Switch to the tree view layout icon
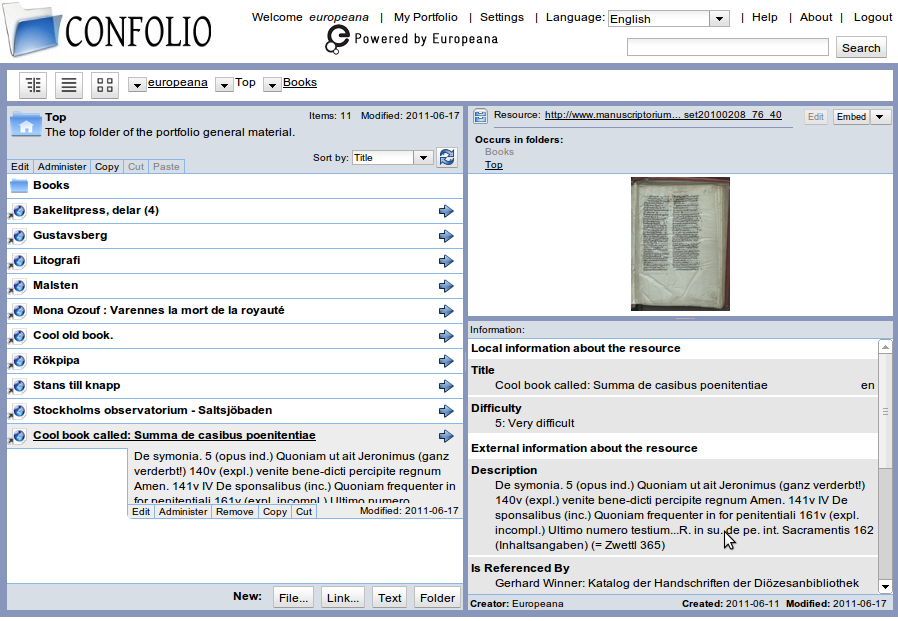 [x=33, y=85]
